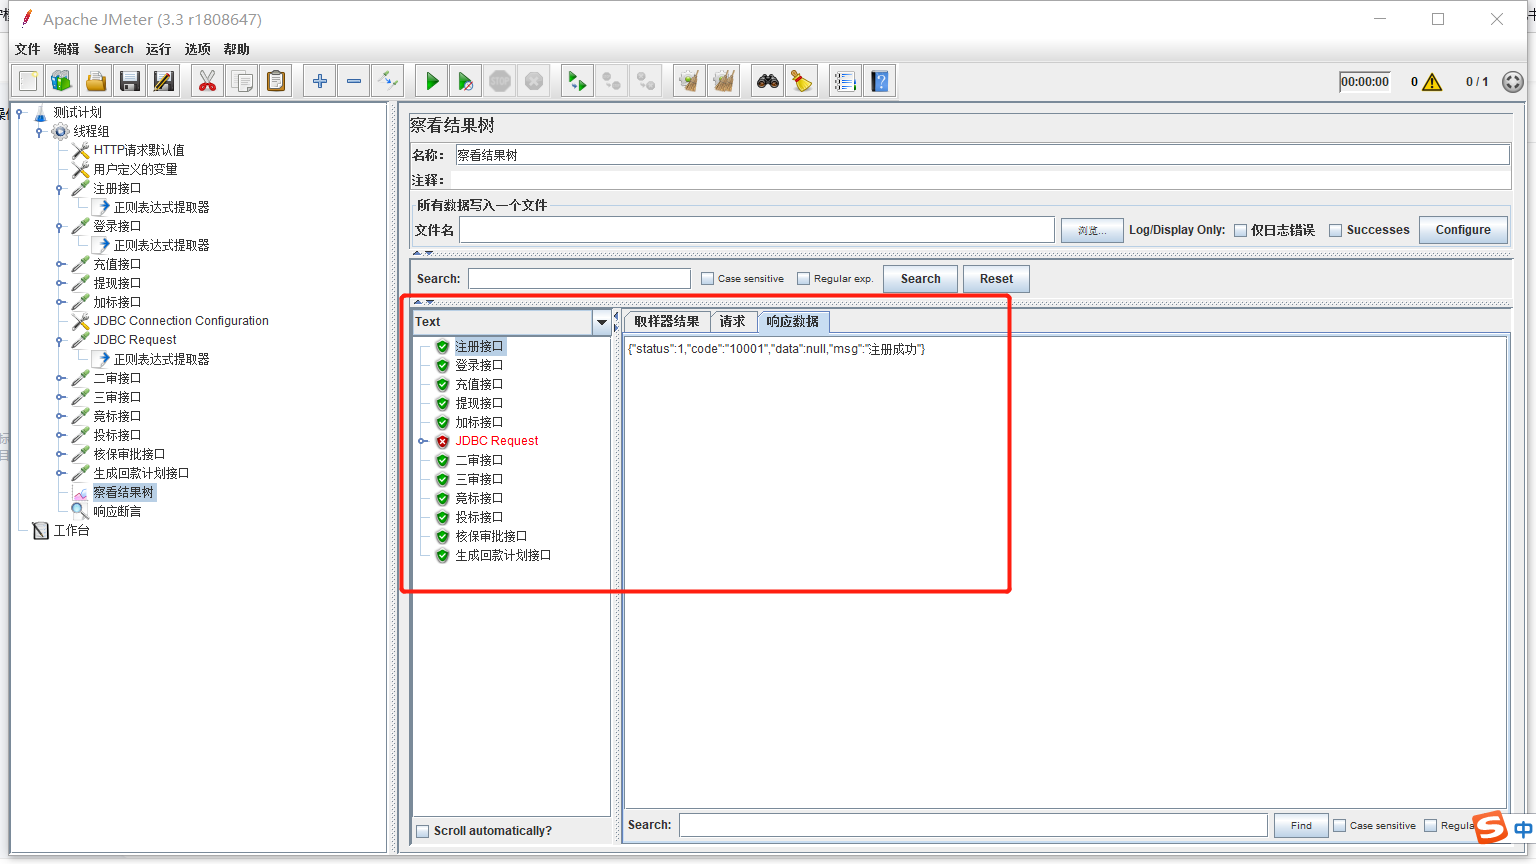Image resolution: width=1536 pixels, height=864 pixels.
Task: Select JDBC Connection Configuration in test plan tree
Action: click(181, 321)
